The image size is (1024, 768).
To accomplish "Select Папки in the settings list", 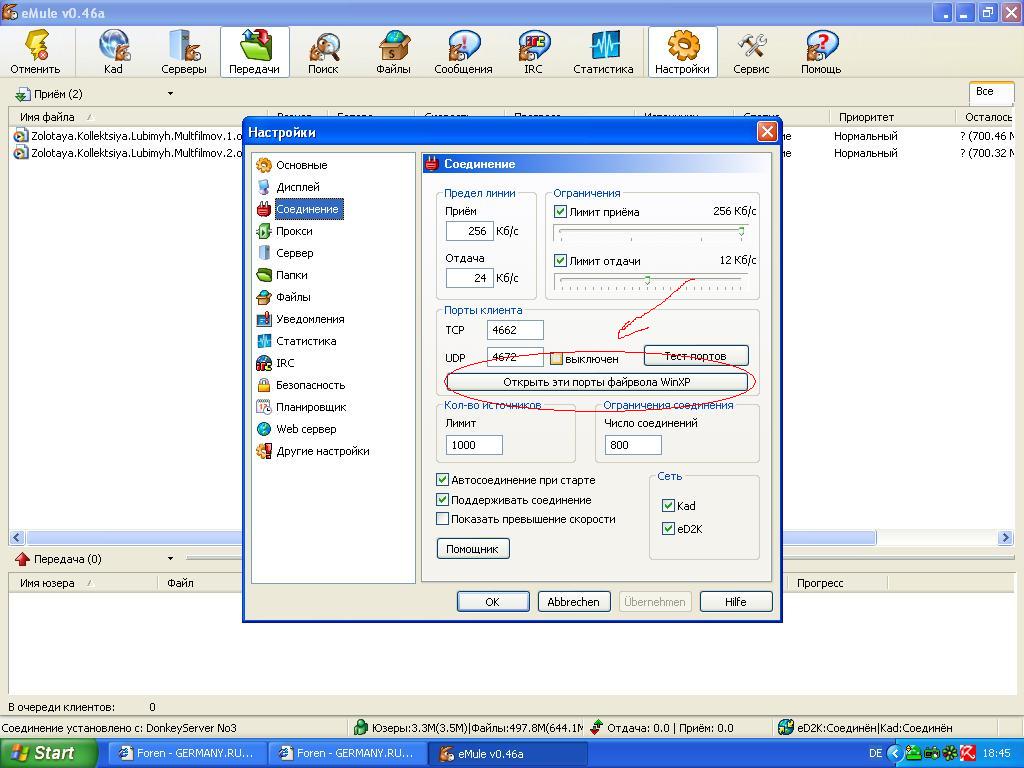I will [x=291, y=275].
